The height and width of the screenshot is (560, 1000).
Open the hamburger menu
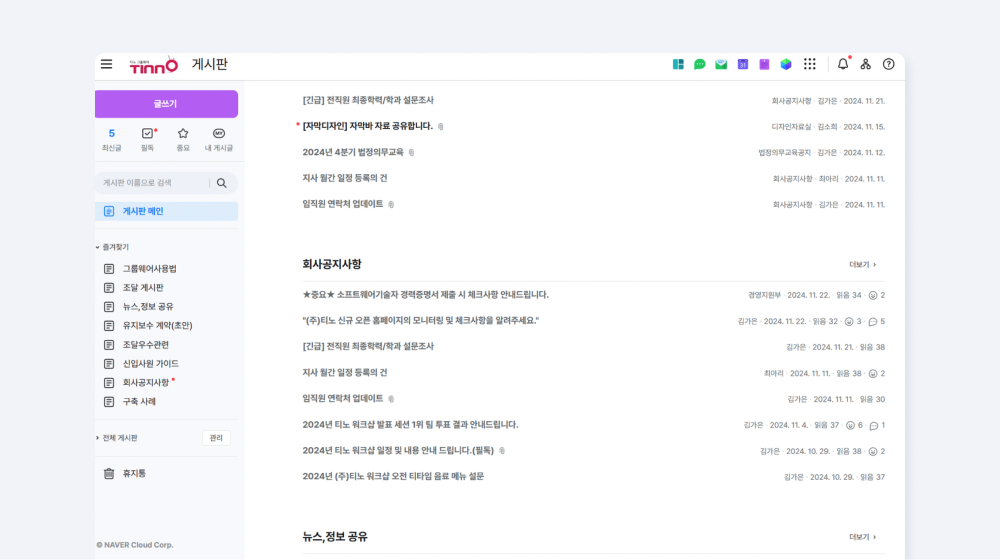click(x=107, y=64)
